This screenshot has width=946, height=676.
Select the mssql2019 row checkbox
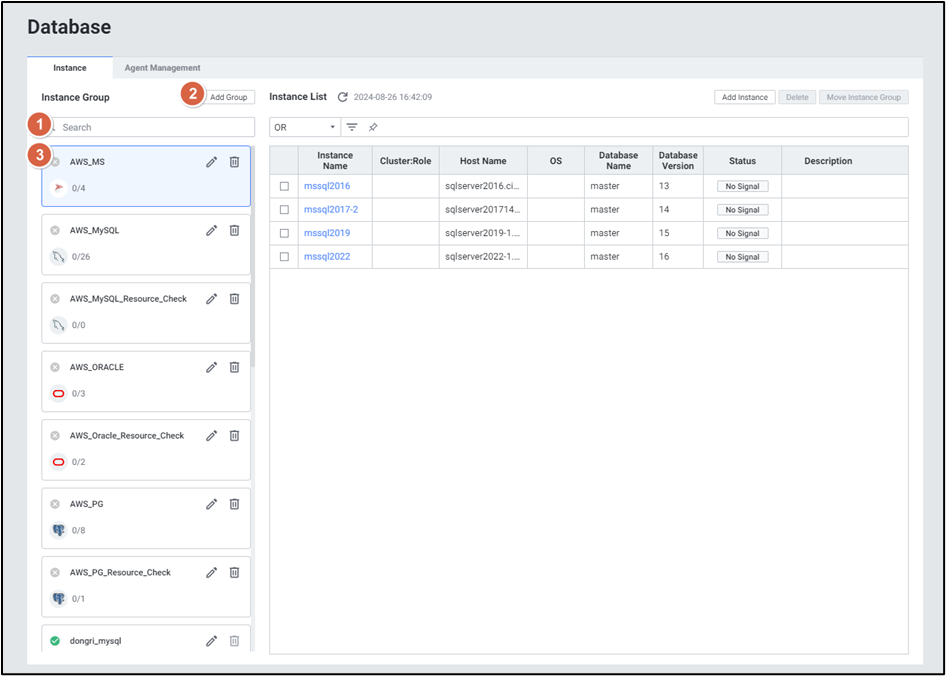tap(284, 233)
